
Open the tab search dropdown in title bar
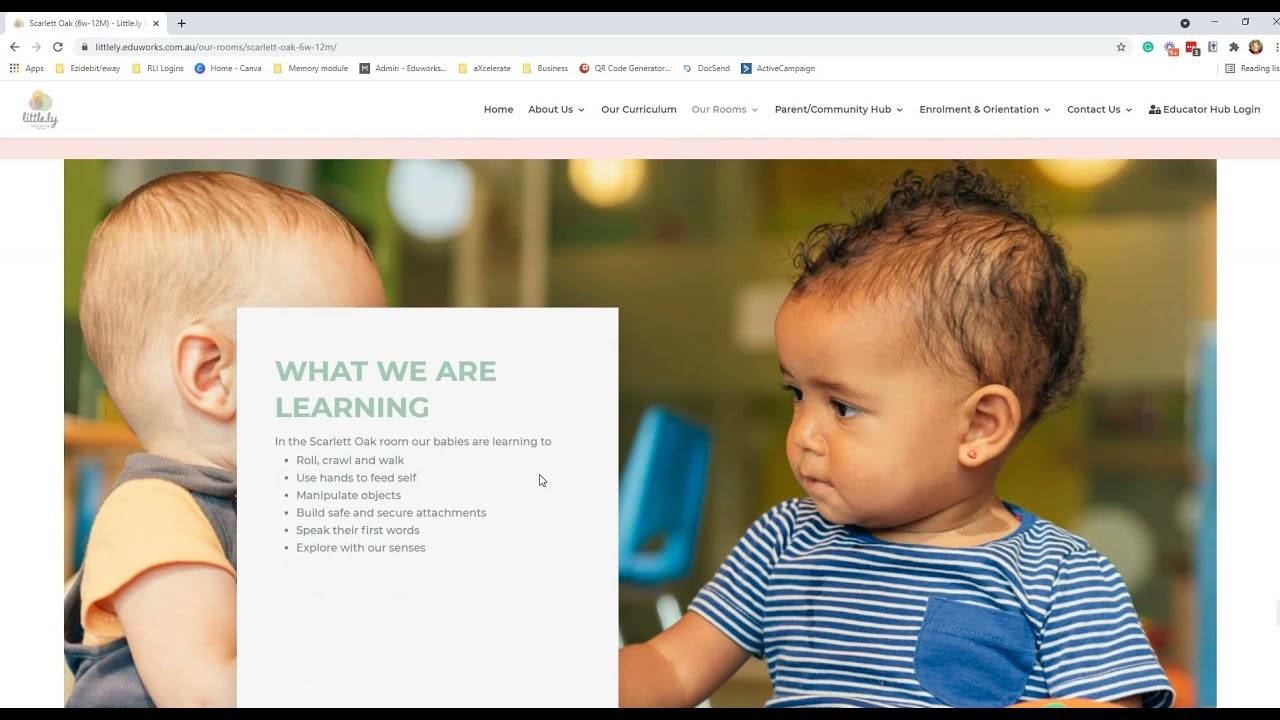1185,23
